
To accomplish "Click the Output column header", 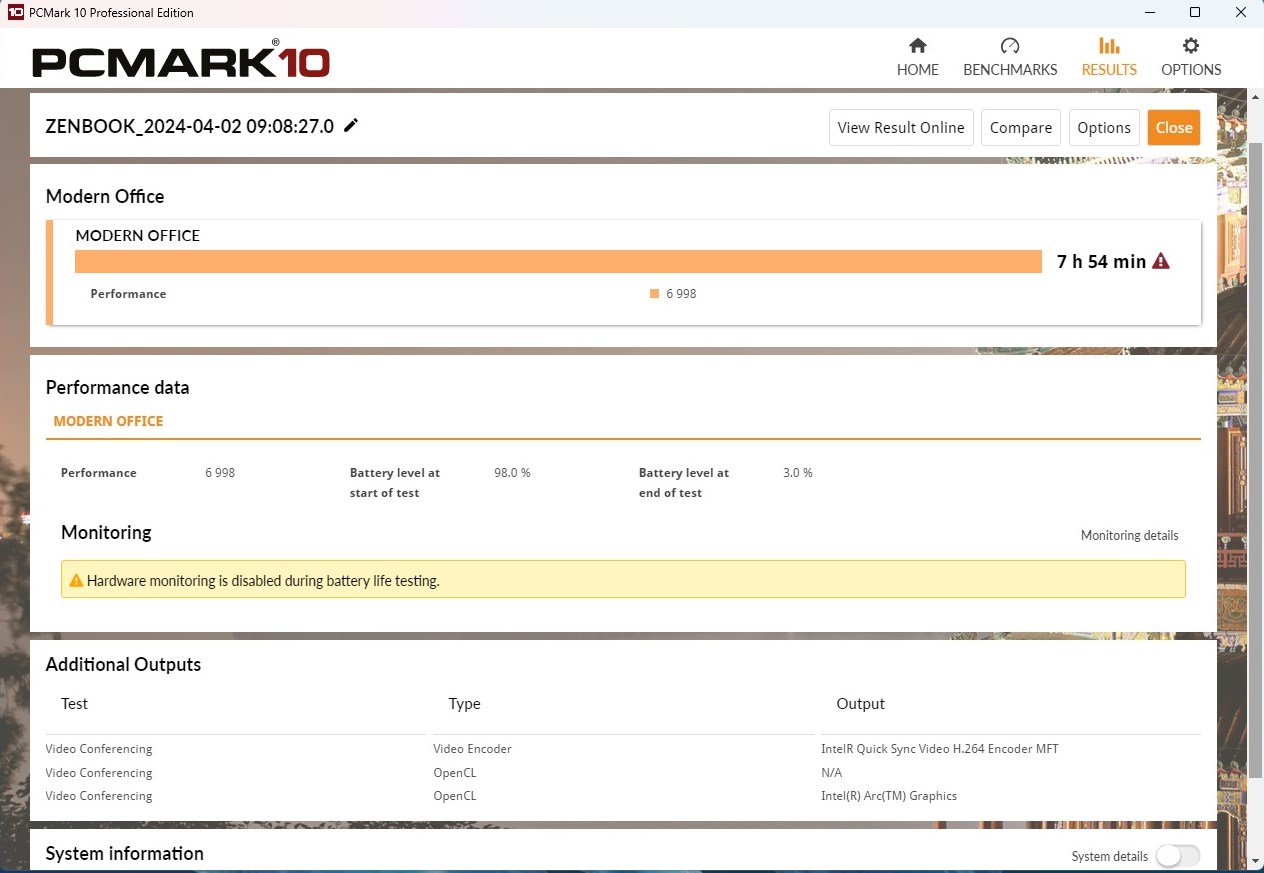I will coord(860,704).
